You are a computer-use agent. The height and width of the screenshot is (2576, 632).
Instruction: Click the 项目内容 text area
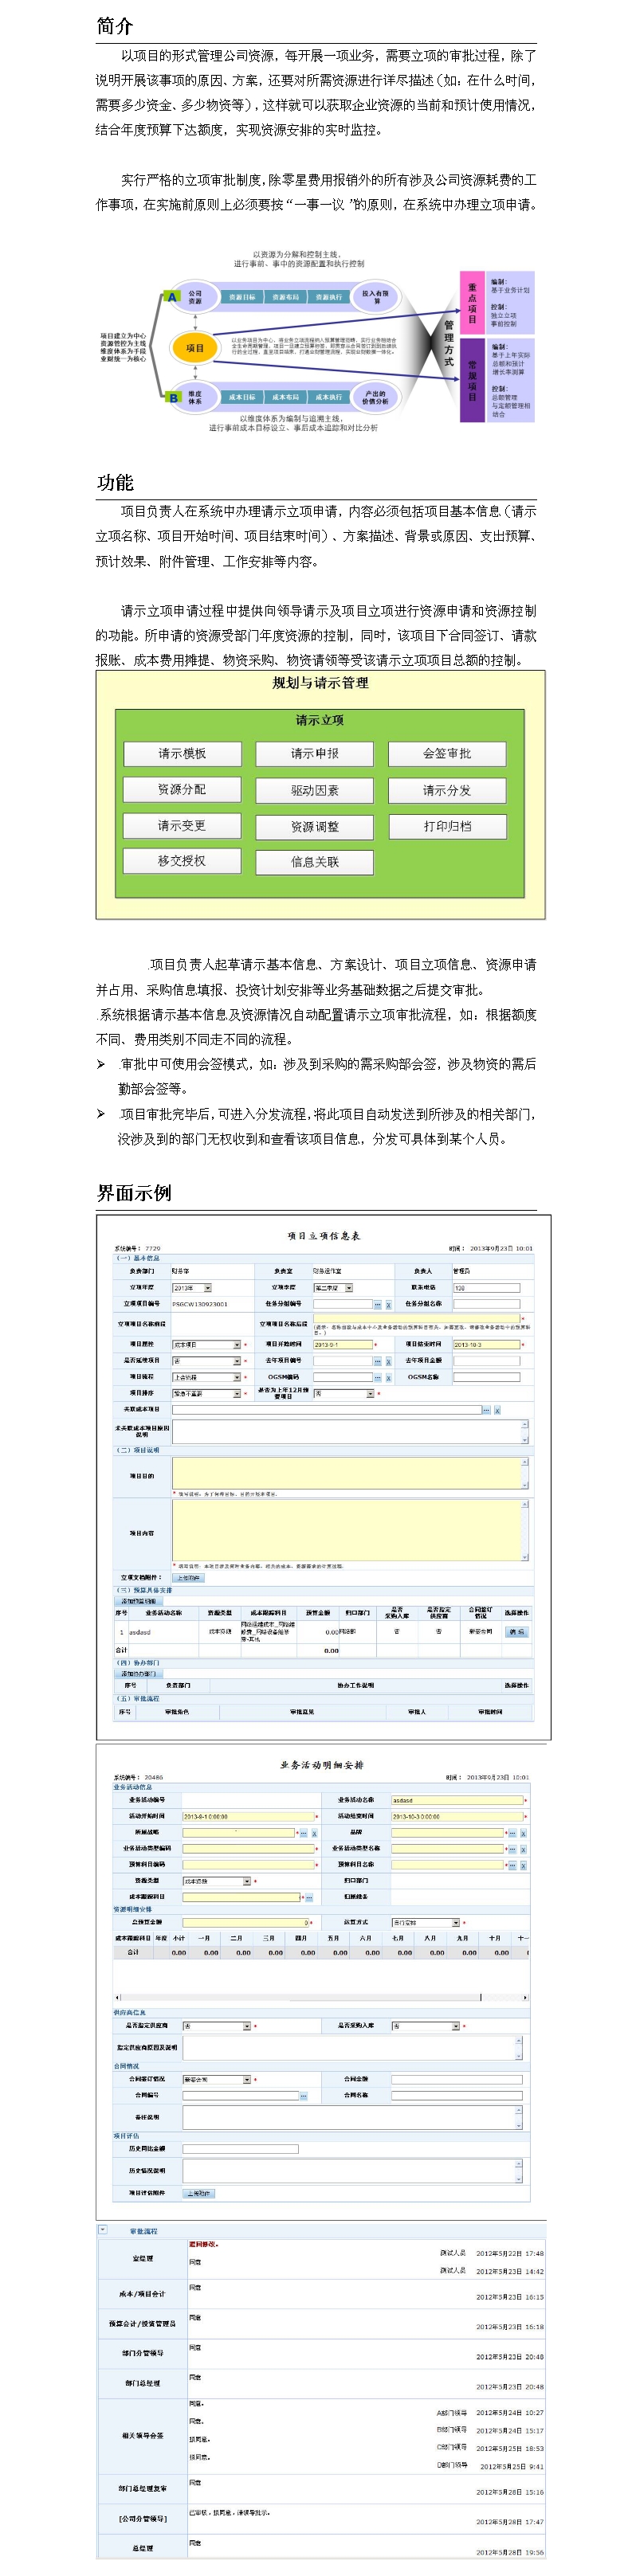[x=350, y=1530]
